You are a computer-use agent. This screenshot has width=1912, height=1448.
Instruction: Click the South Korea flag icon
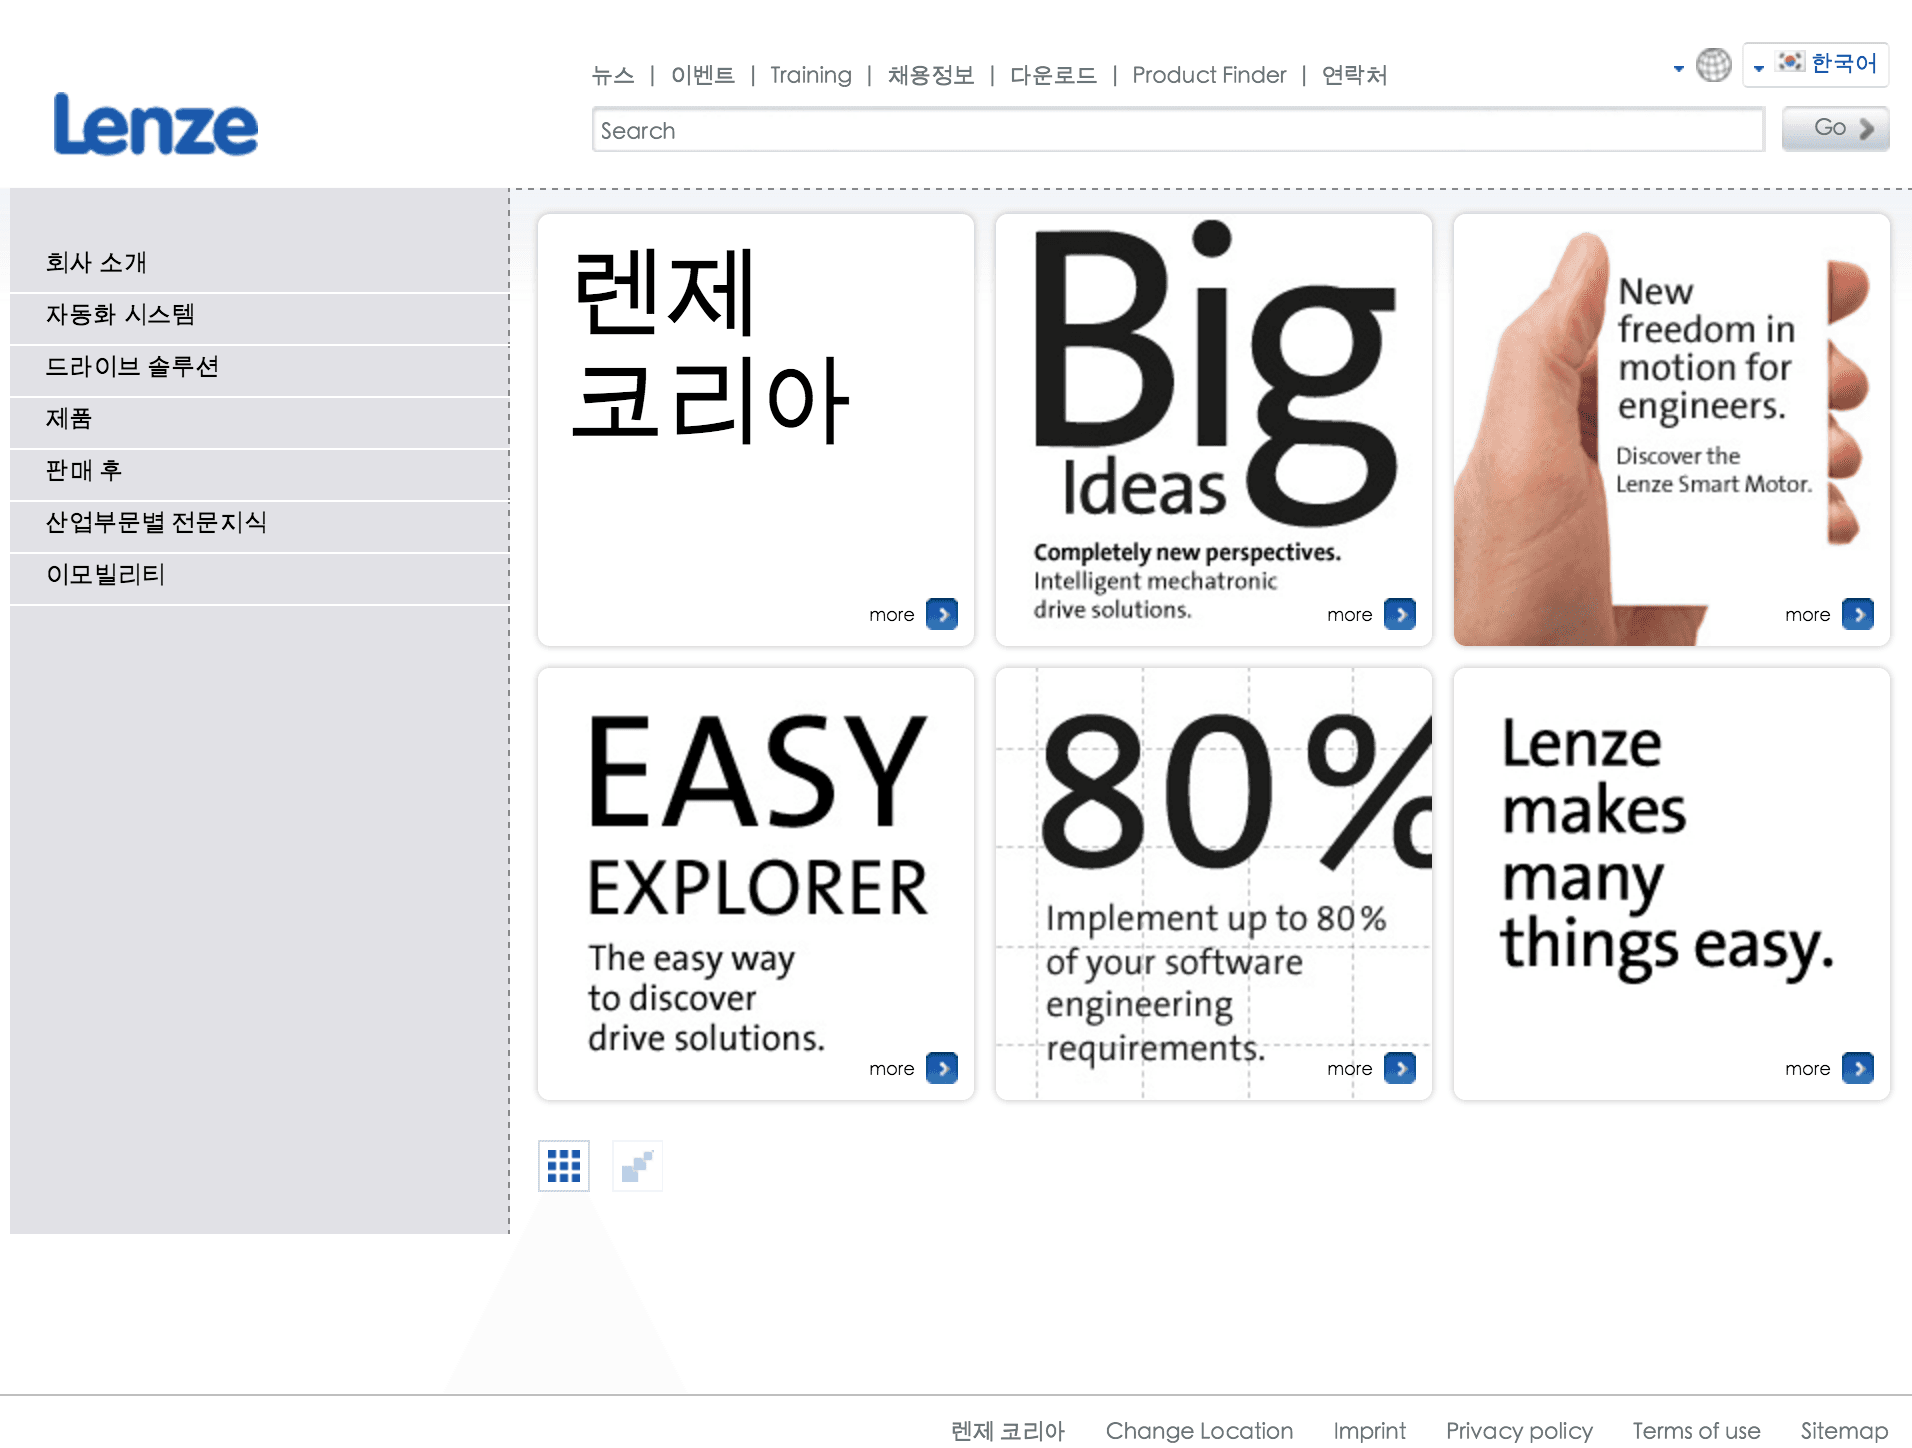point(1789,62)
